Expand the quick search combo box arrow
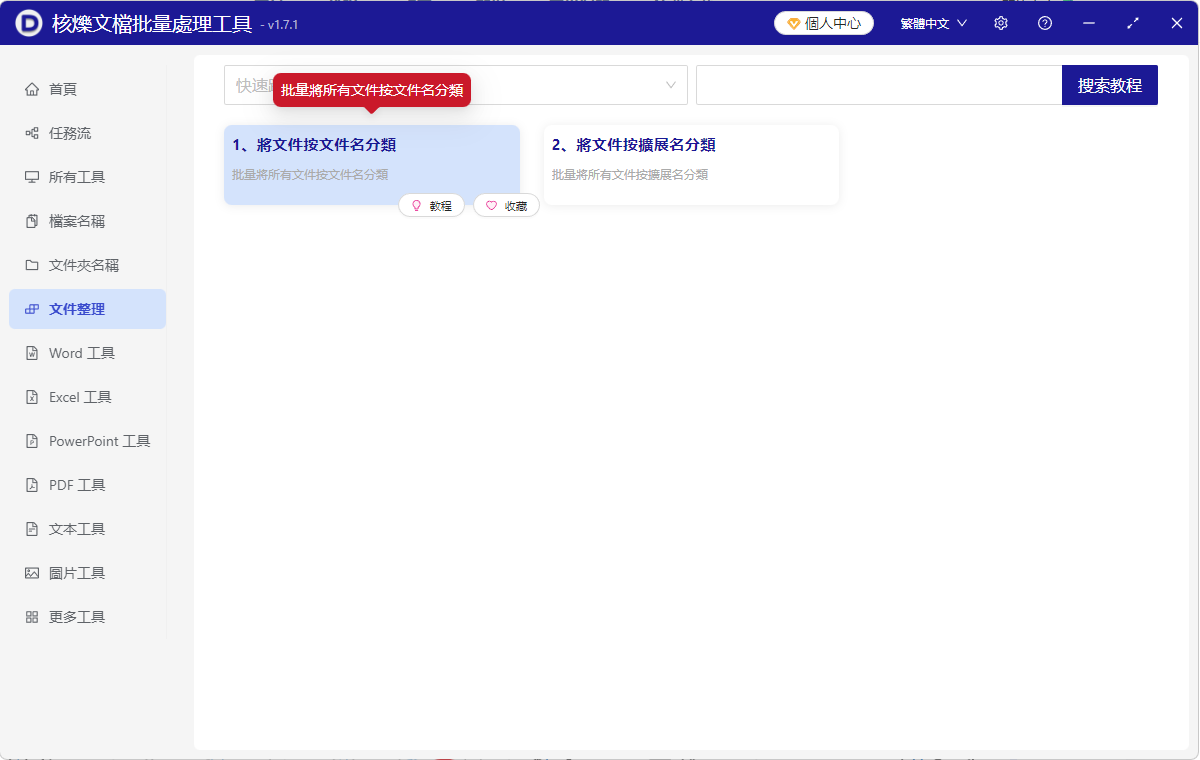 point(671,85)
